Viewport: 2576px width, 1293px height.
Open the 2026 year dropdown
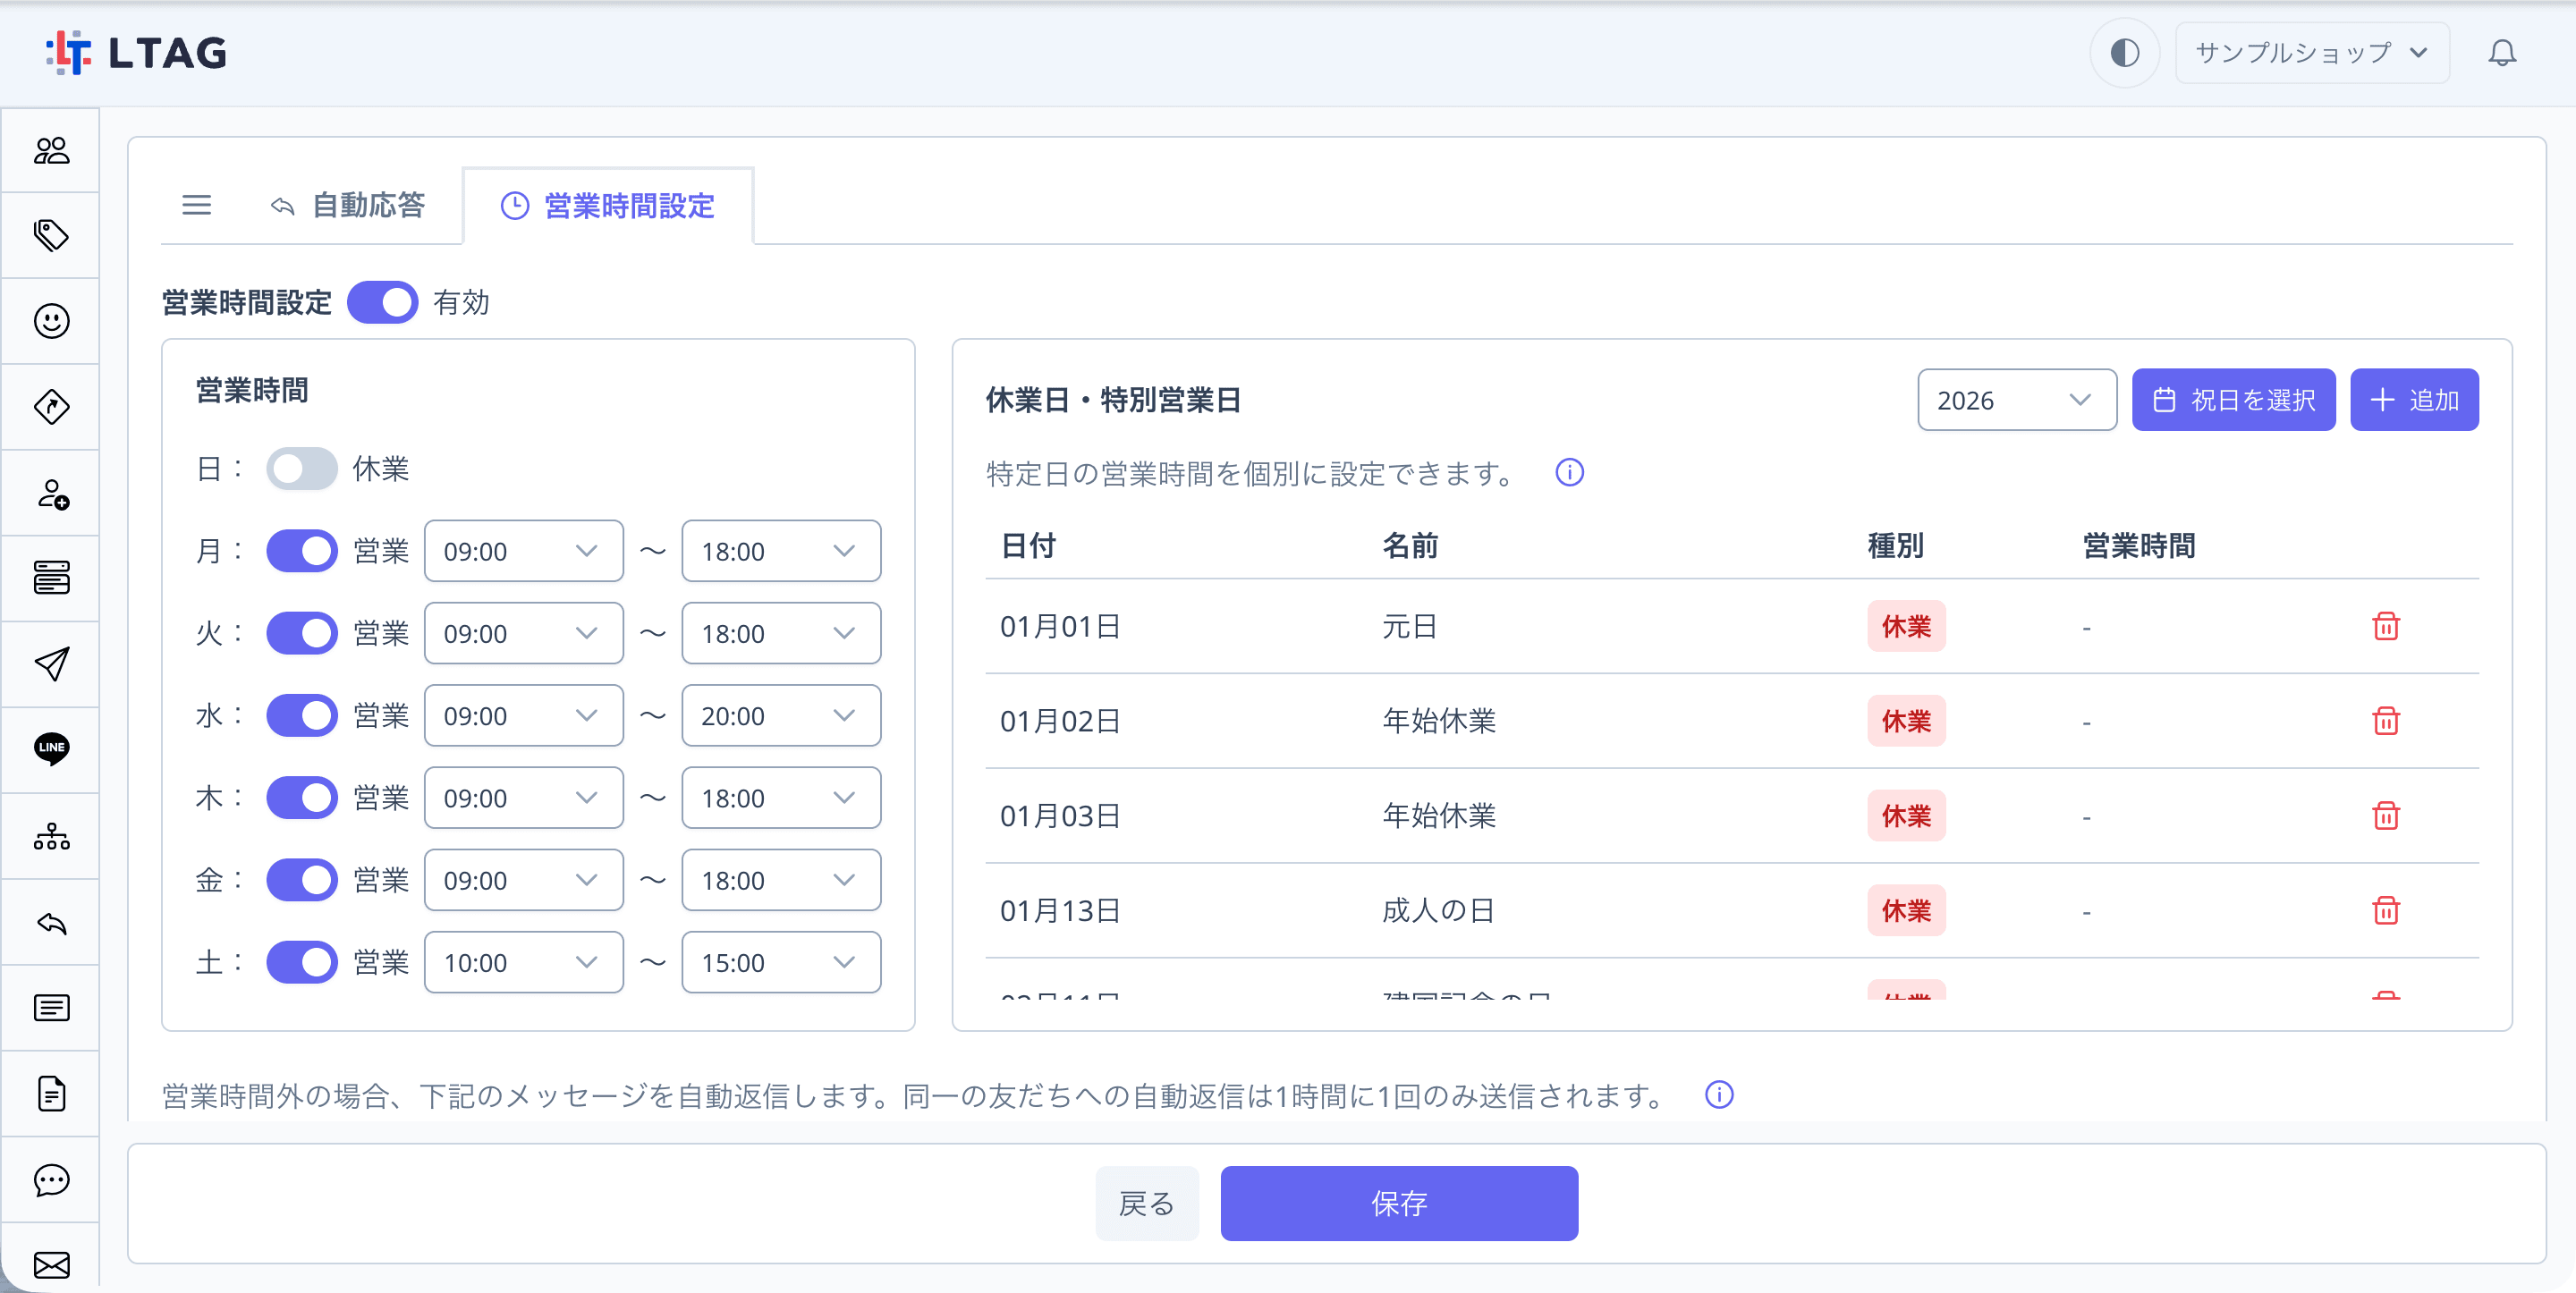2016,400
